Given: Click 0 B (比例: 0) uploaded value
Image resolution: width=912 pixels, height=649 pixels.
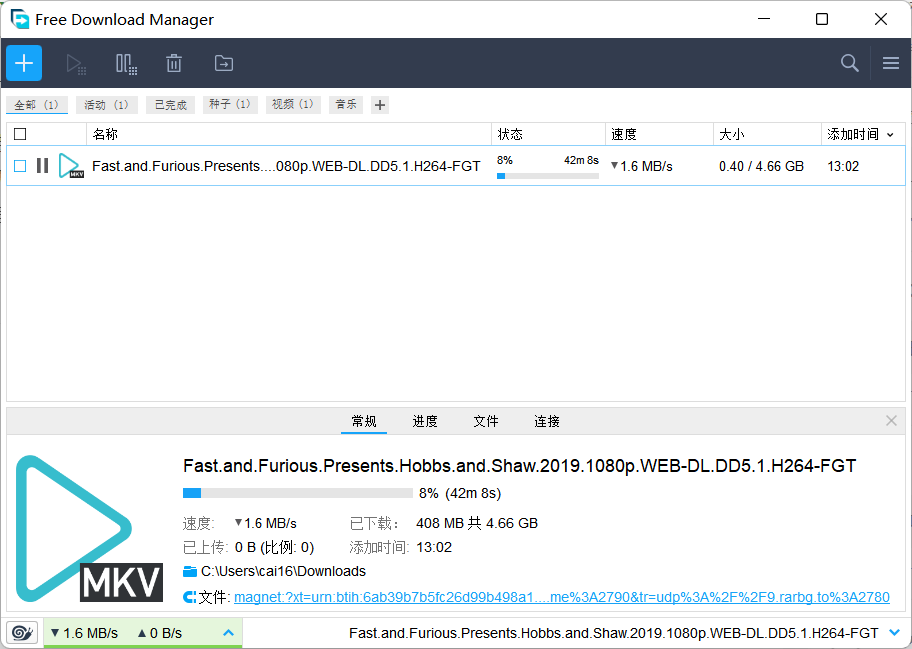Looking at the screenshot, I should click(275, 547).
